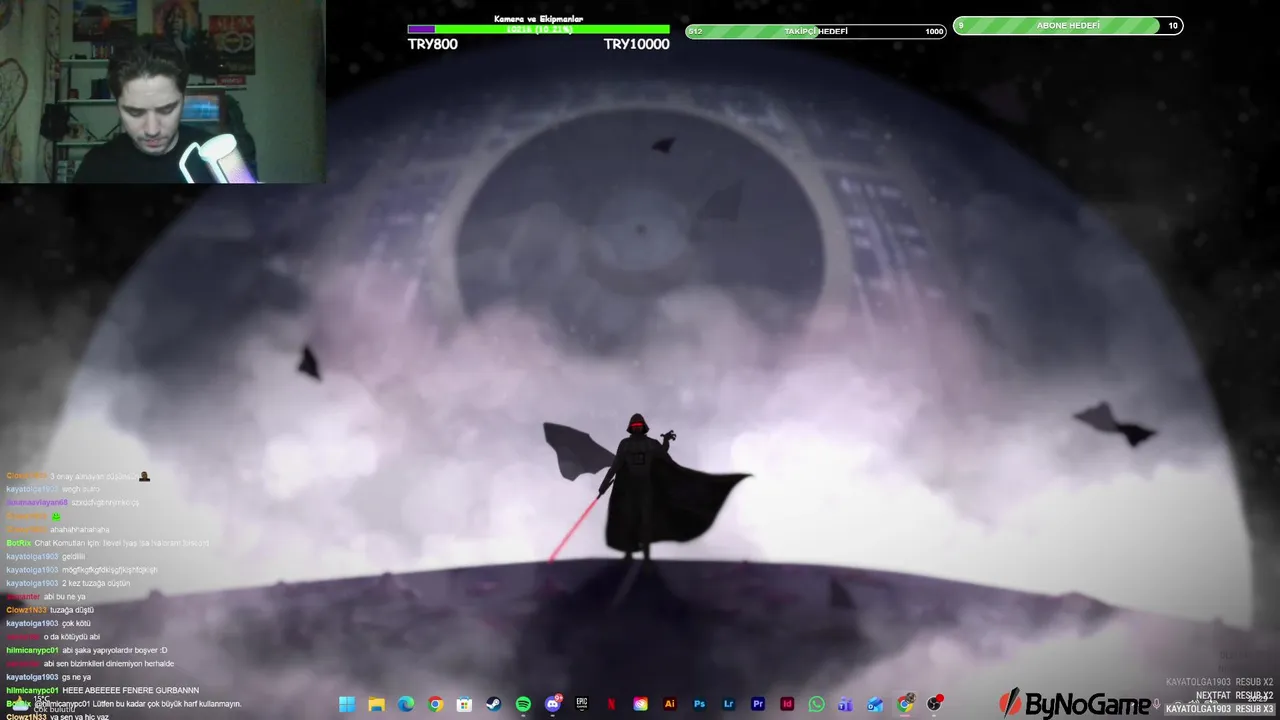Click the TRY800 amount label

(433, 45)
